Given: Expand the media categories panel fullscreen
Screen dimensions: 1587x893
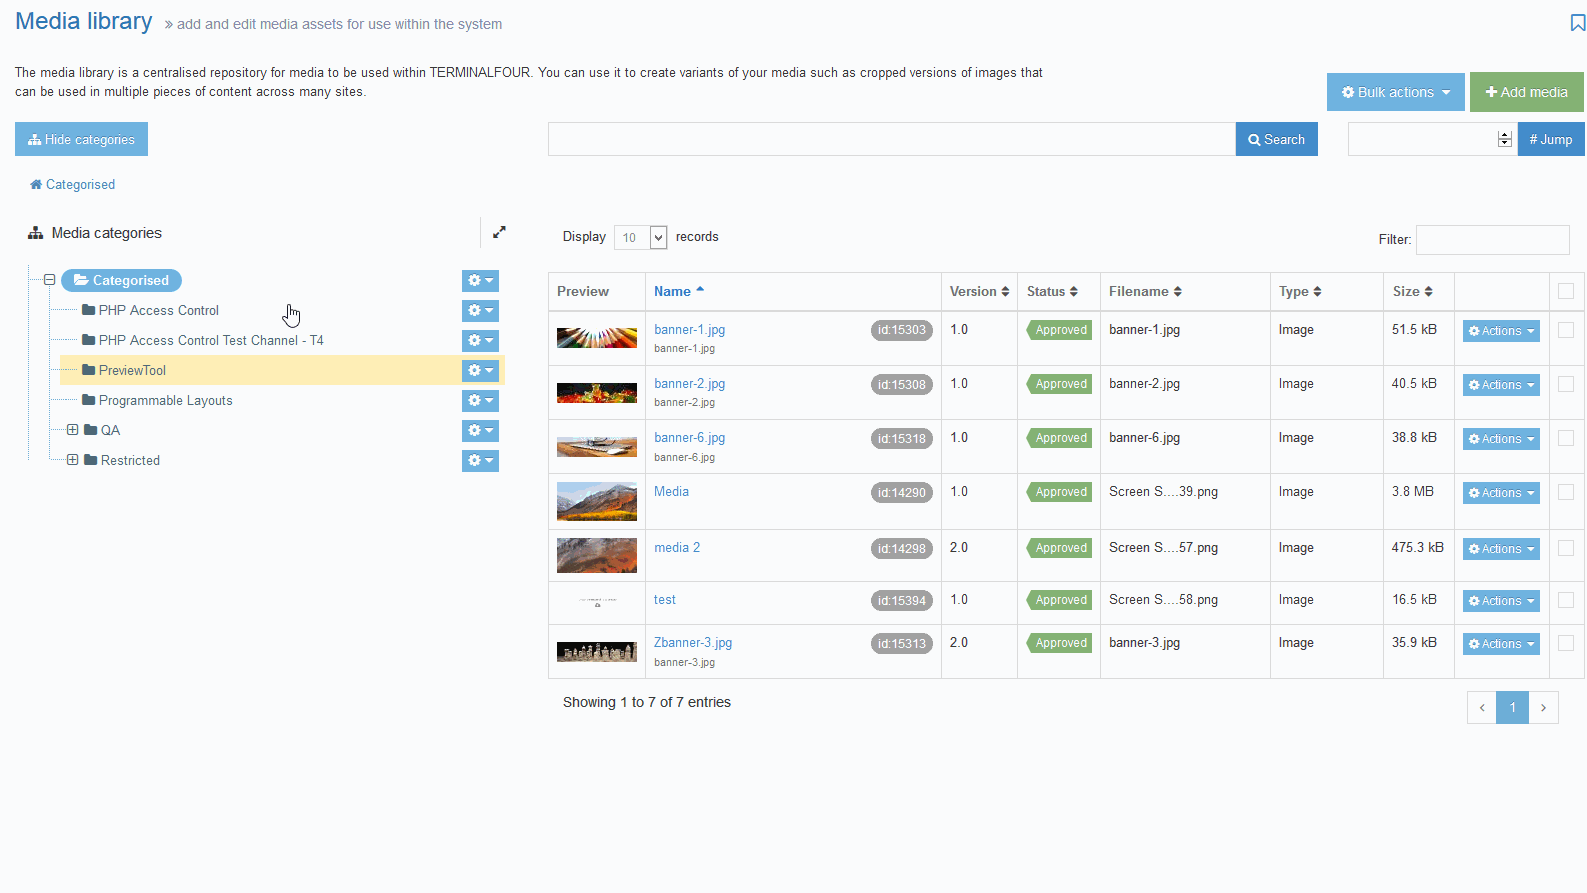Looking at the screenshot, I should coord(499,232).
